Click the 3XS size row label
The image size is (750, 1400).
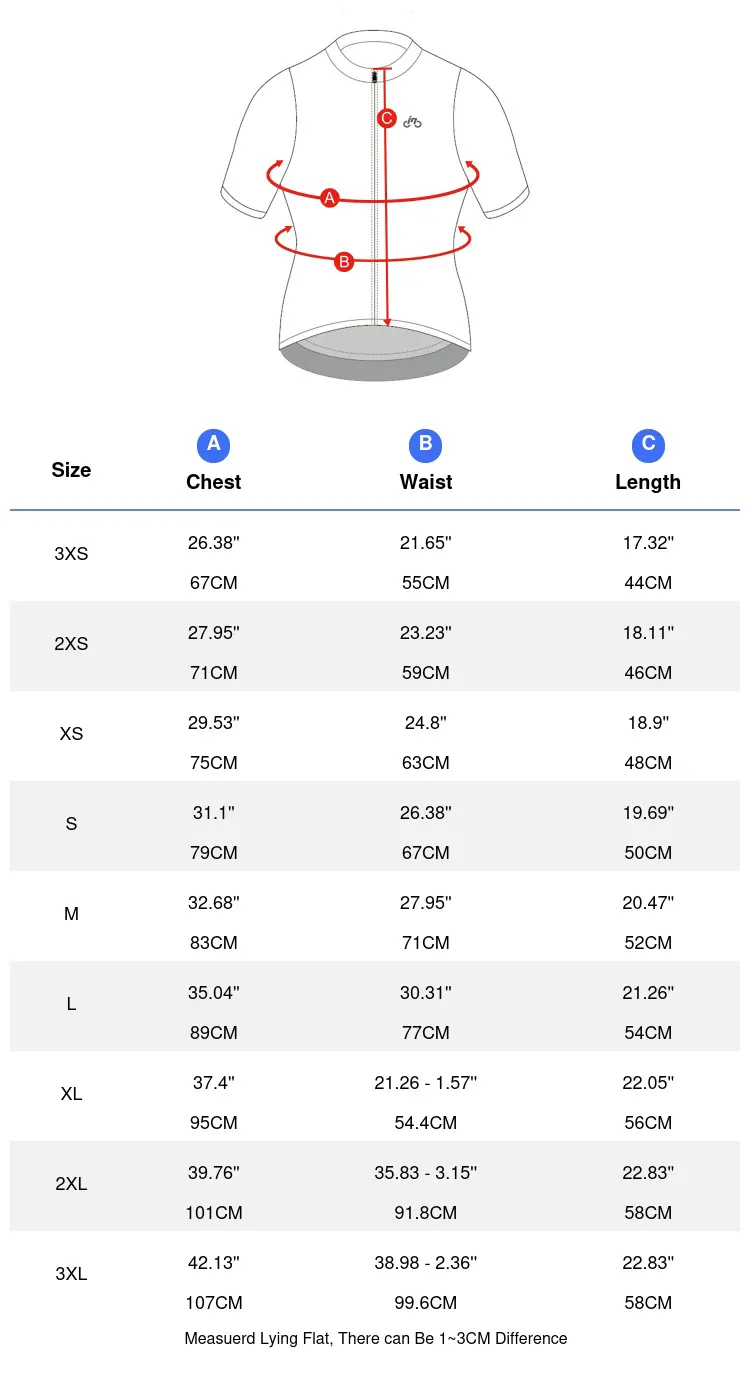(71, 554)
